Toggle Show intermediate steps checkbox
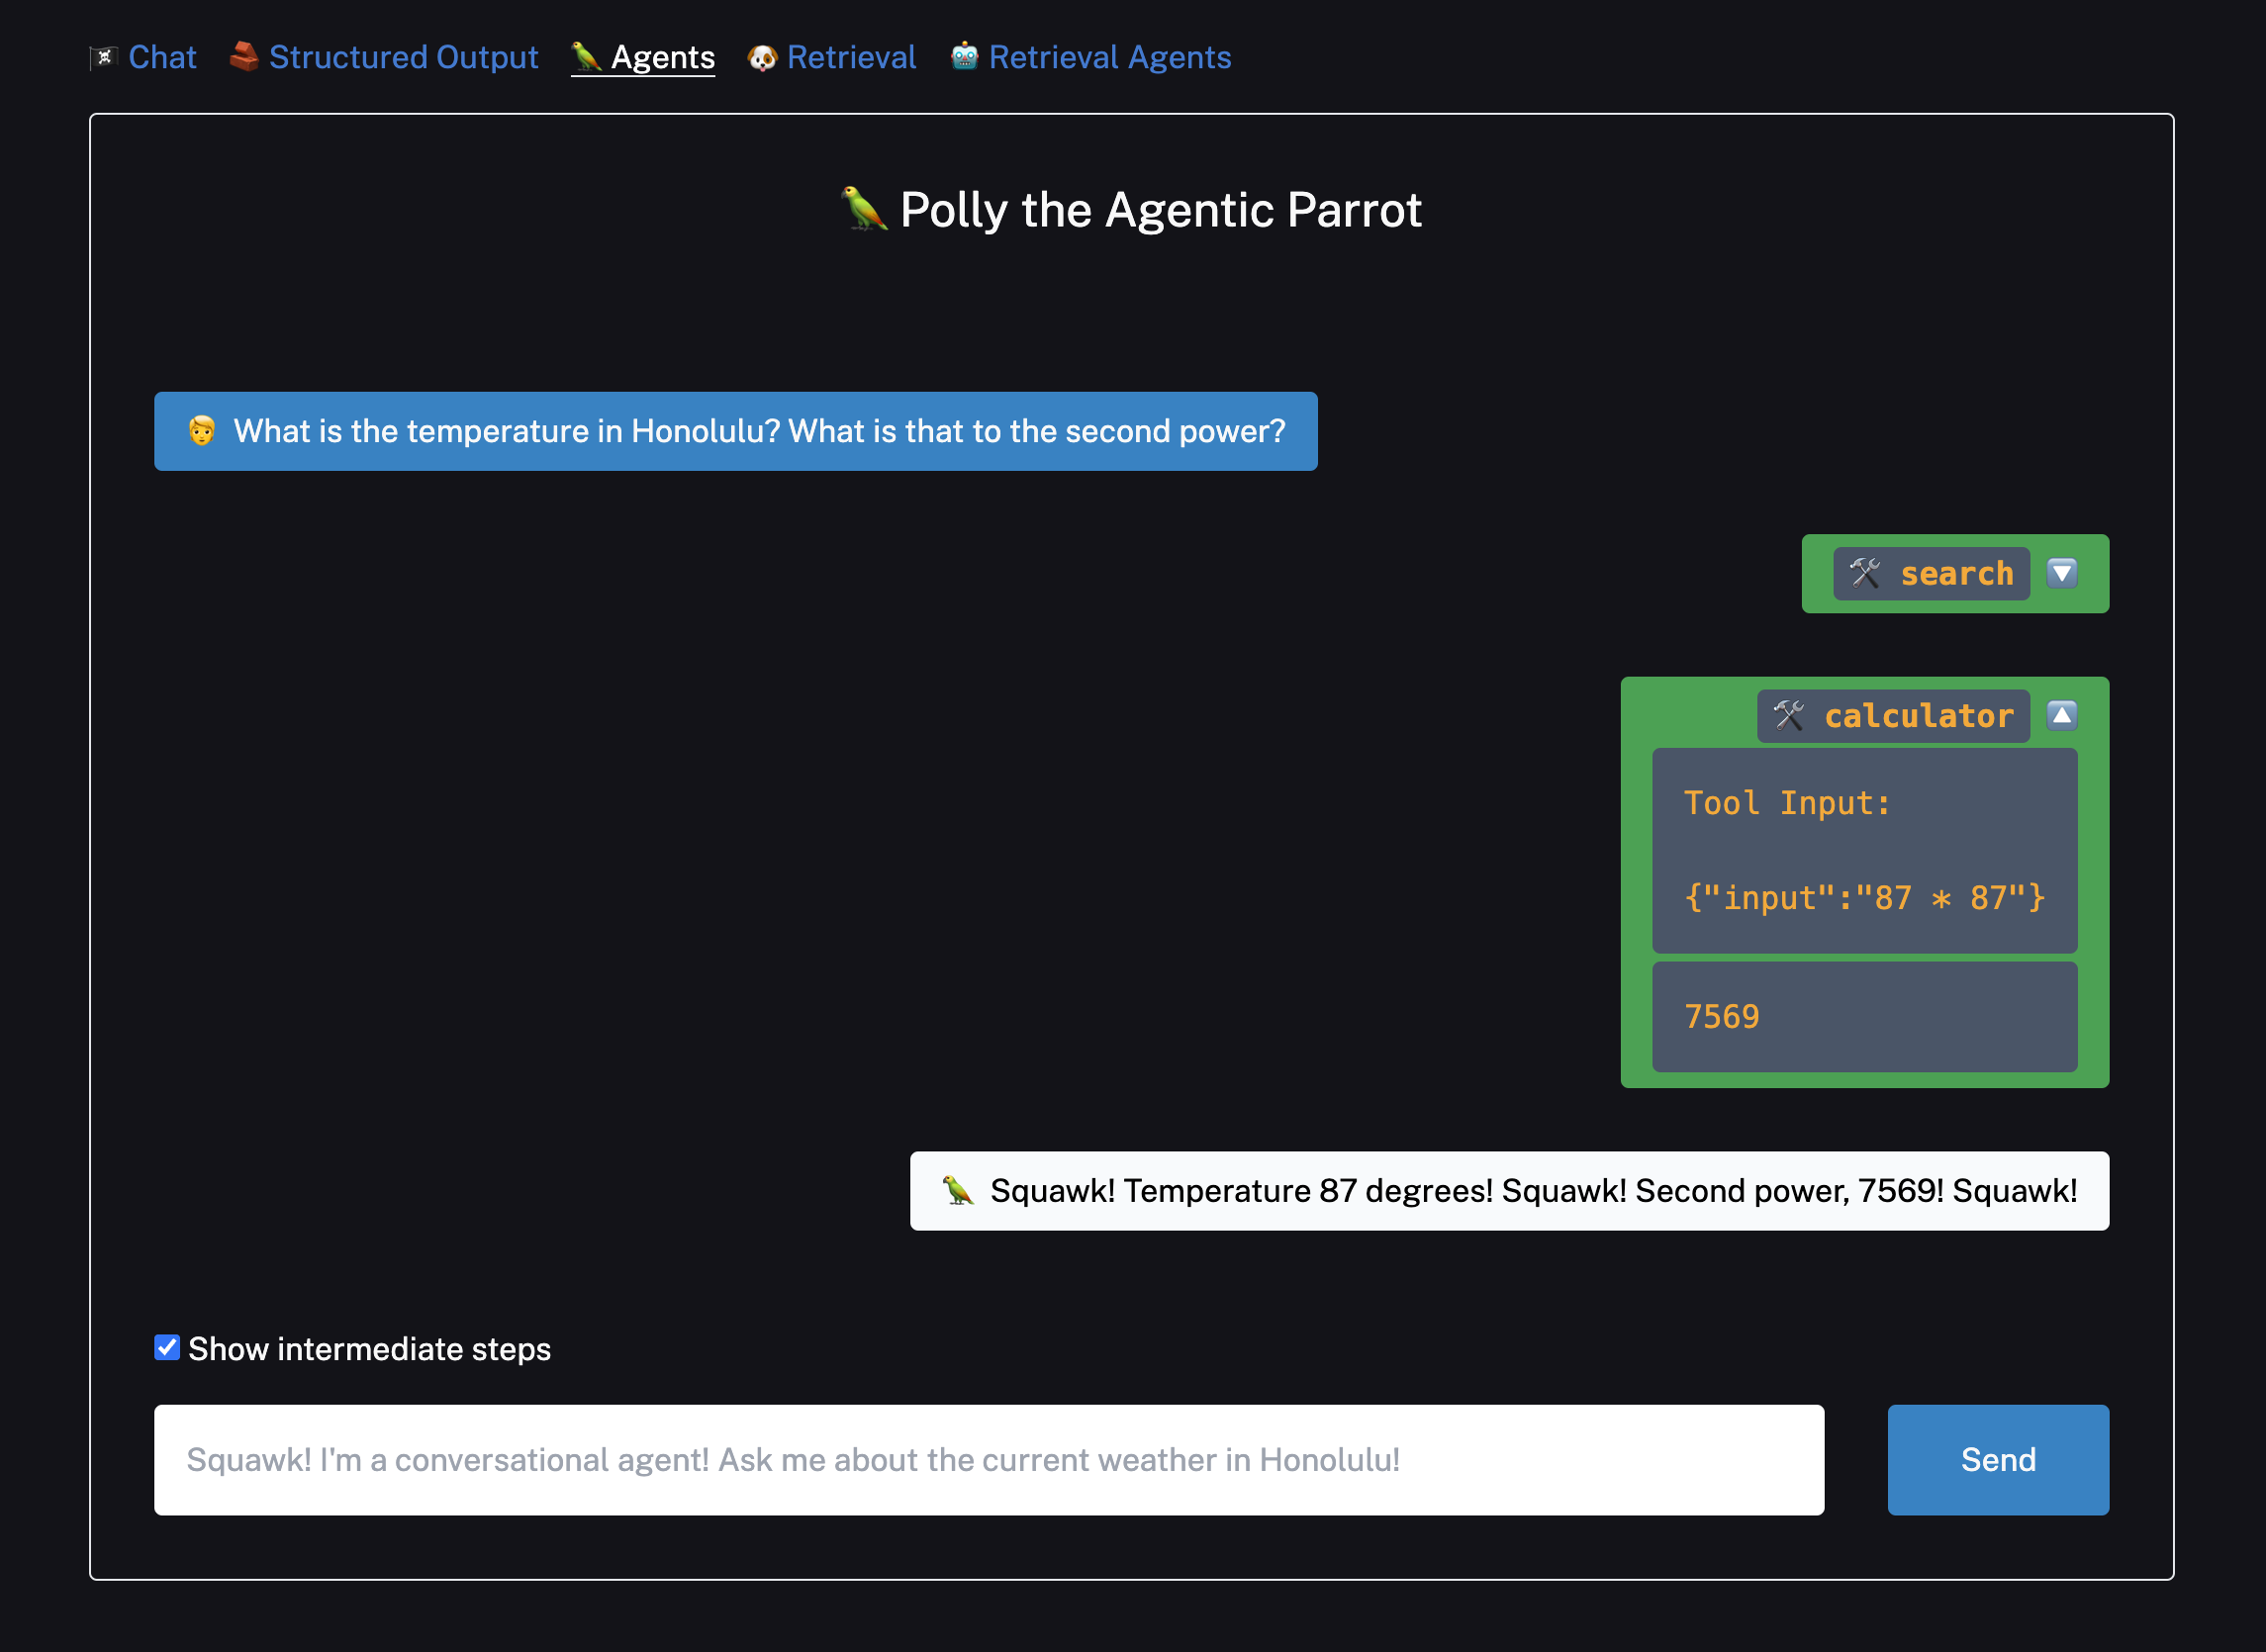This screenshot has width=2266, height=1652. coord(167,1349)
